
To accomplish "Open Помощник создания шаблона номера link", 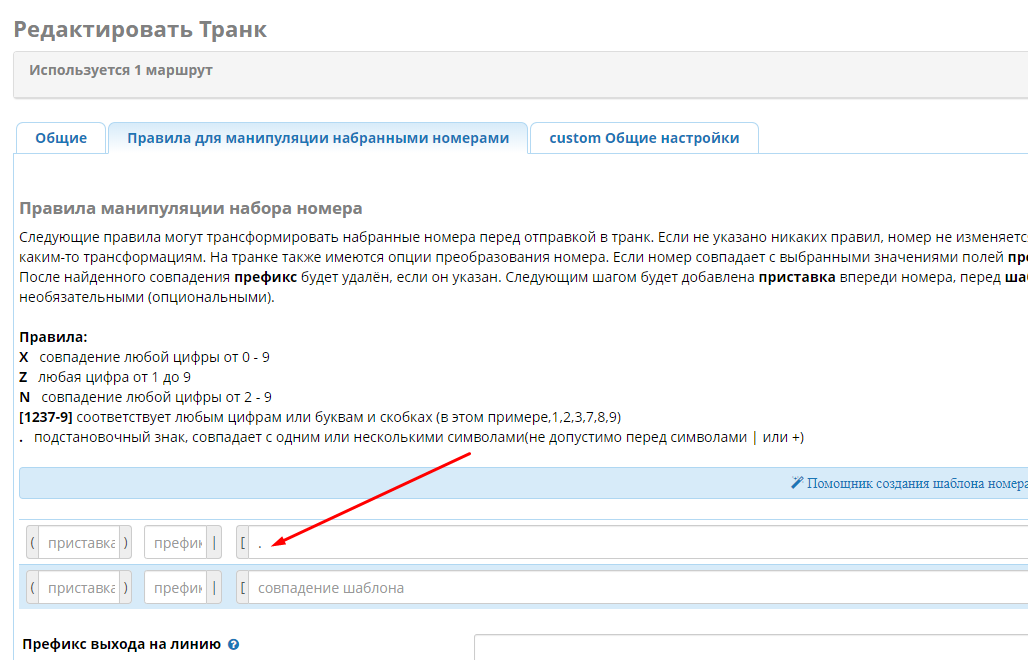I will pos(915,483).
